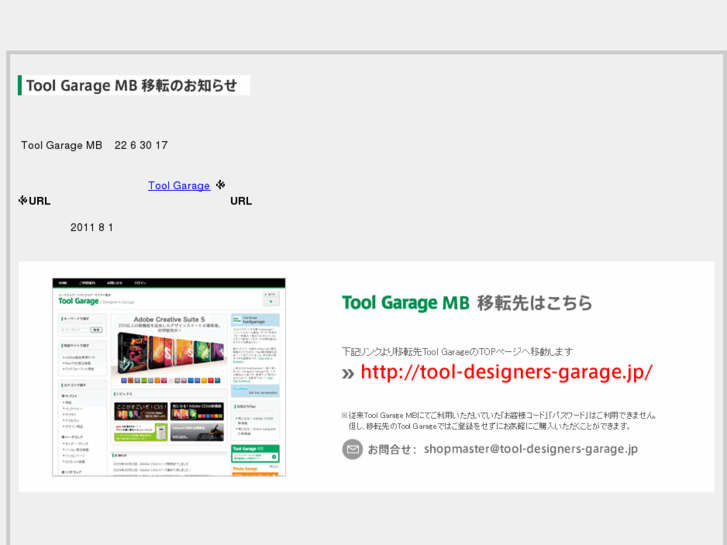Select the heading Tool Garage MB 移転のお知らせ
This screenshot has width=727, height=545.
pos(132,85)
